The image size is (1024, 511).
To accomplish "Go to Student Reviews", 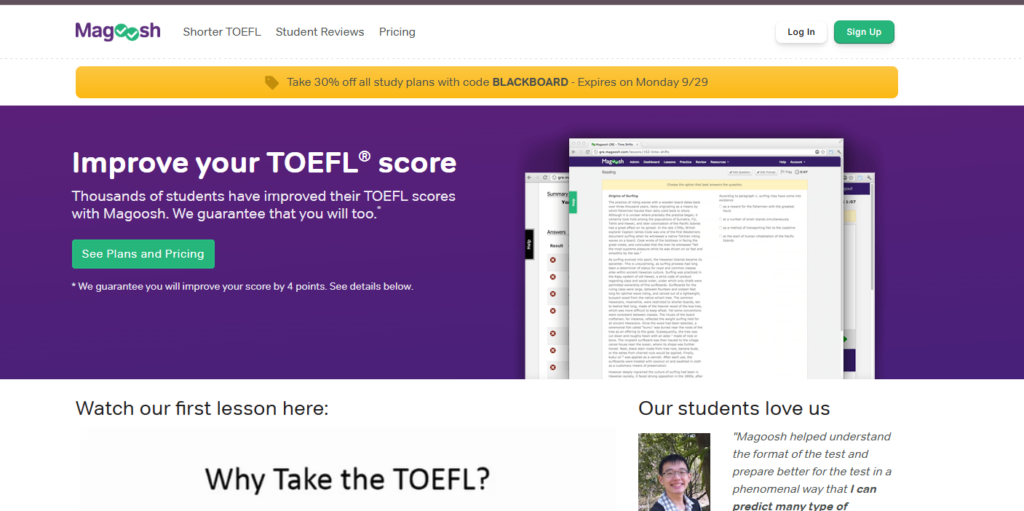I will click(319, 32).
